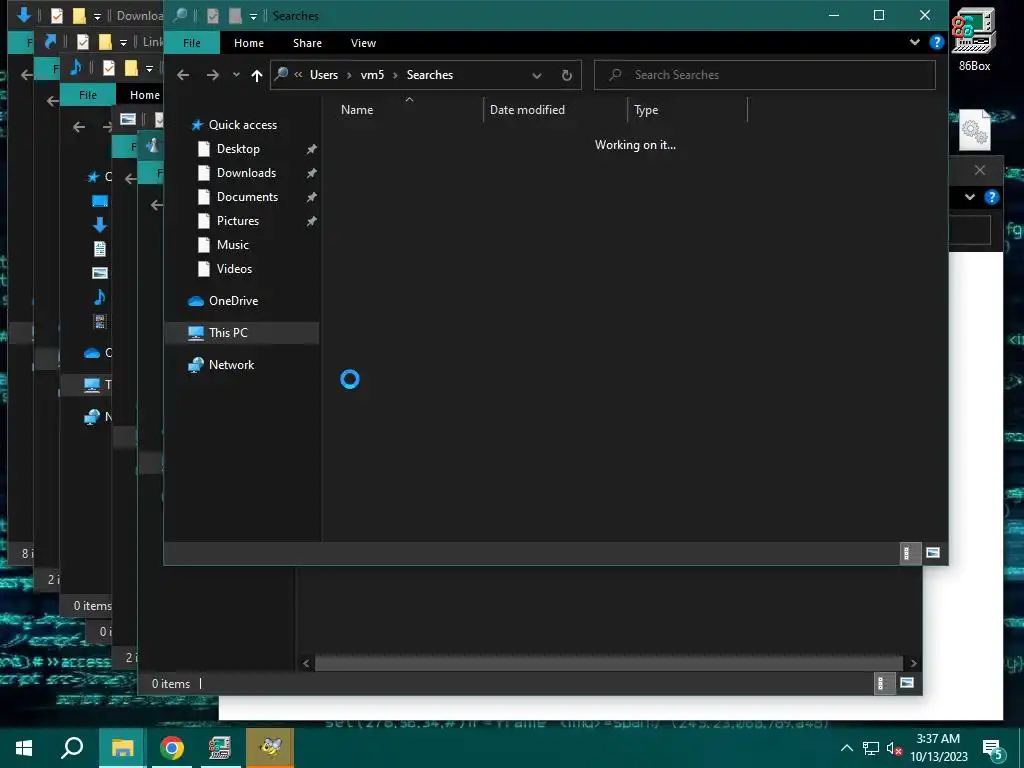Expand the ribbon chevron in the window behind at right
Viewport: 1024px width, 768px height.
click(x=970, y=197)
